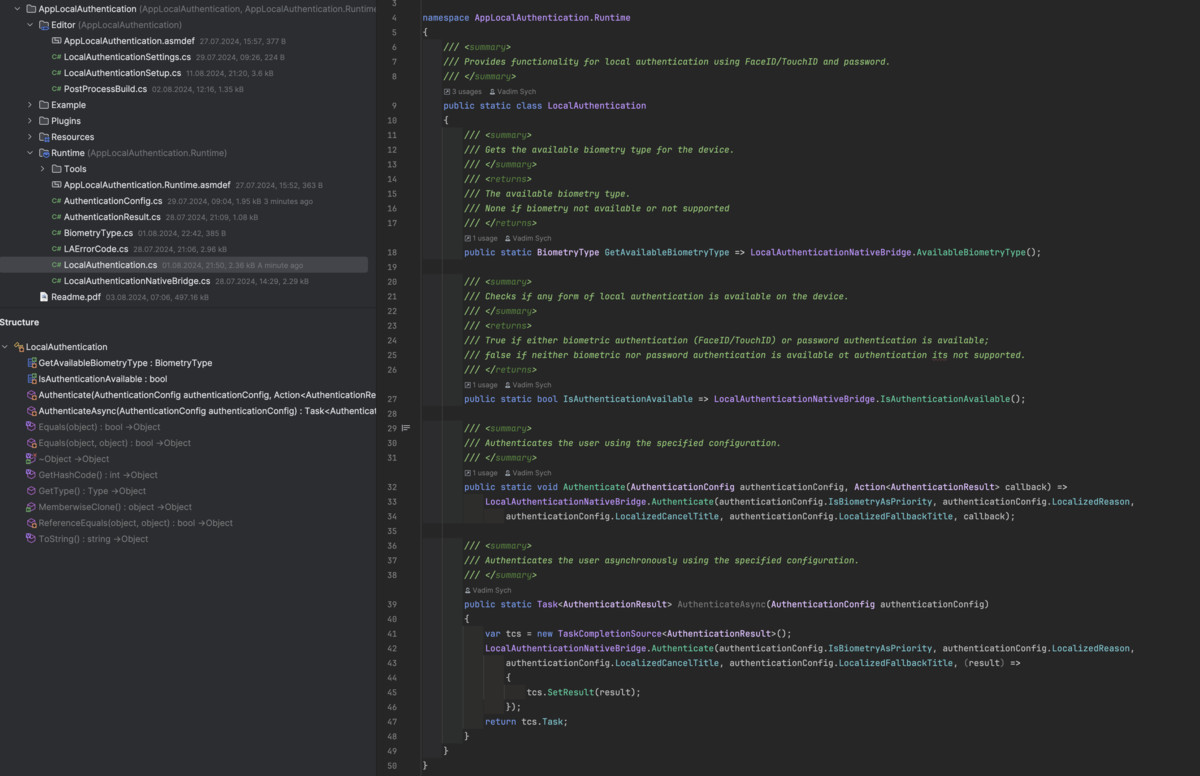The height and width of the screenshot is (776, 1200).
Task: Click the destructor icon beside ~Object
Action: [31, 459]
